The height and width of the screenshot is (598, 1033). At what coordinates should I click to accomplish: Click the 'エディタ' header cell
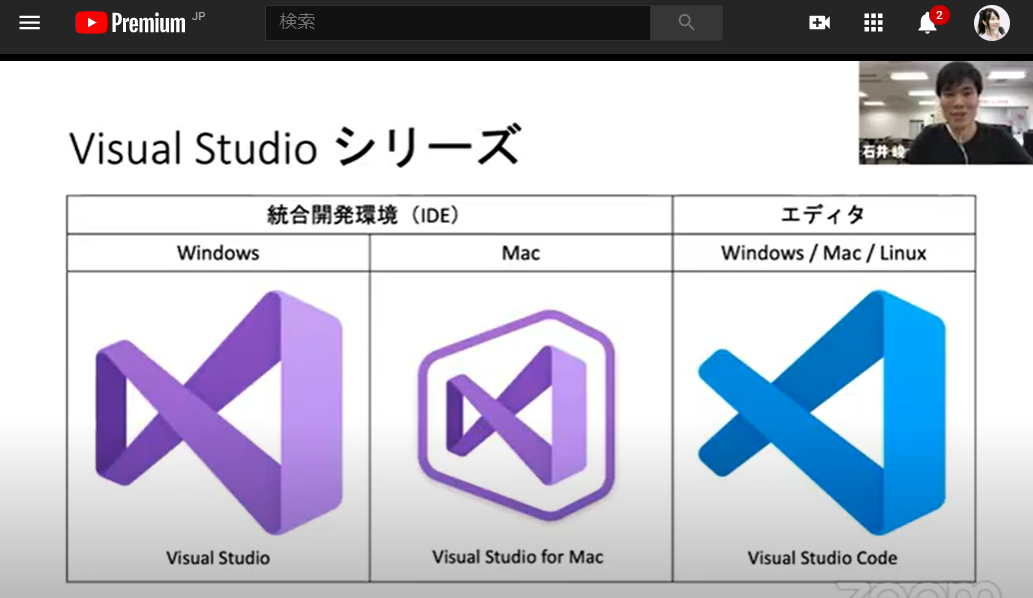pos(824,215)
